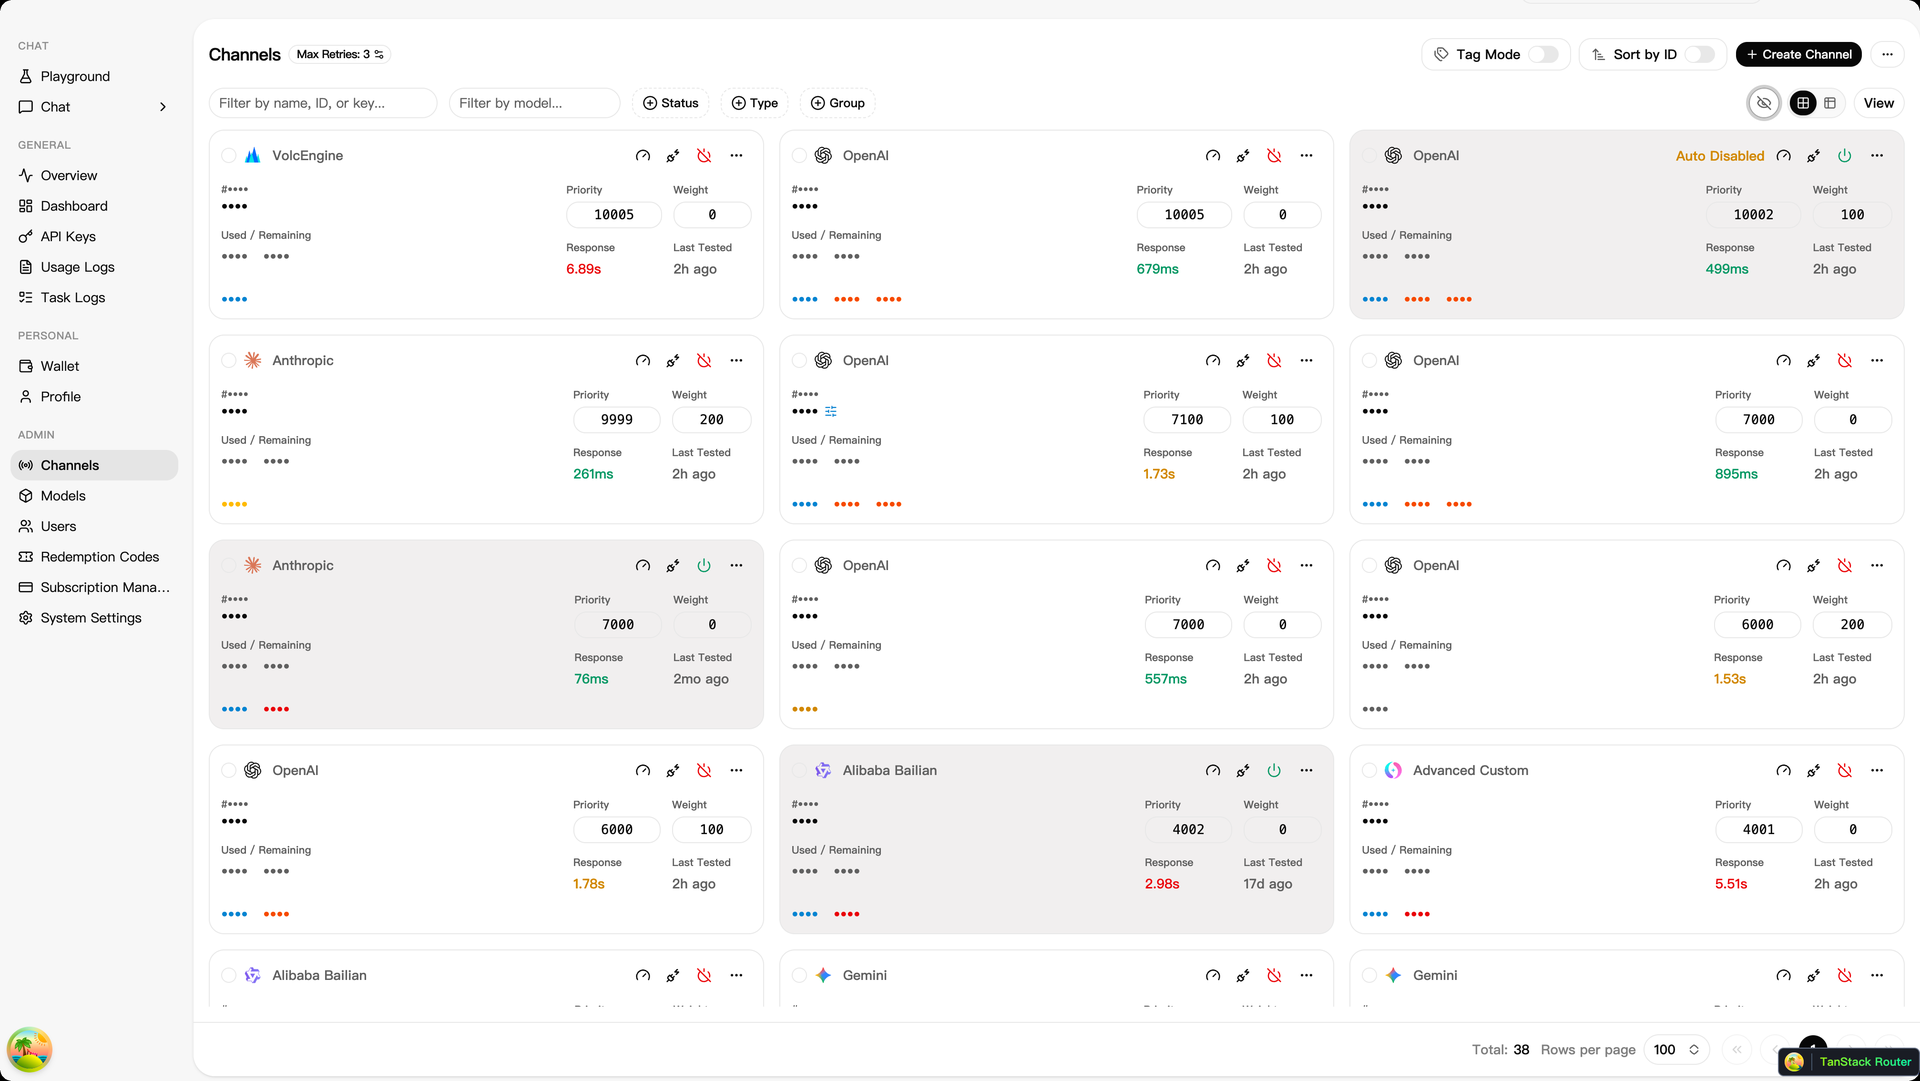This screenshot has height=1081, width=1920.
Task: Switch to table view layout
Action: tap(1830, 103)
